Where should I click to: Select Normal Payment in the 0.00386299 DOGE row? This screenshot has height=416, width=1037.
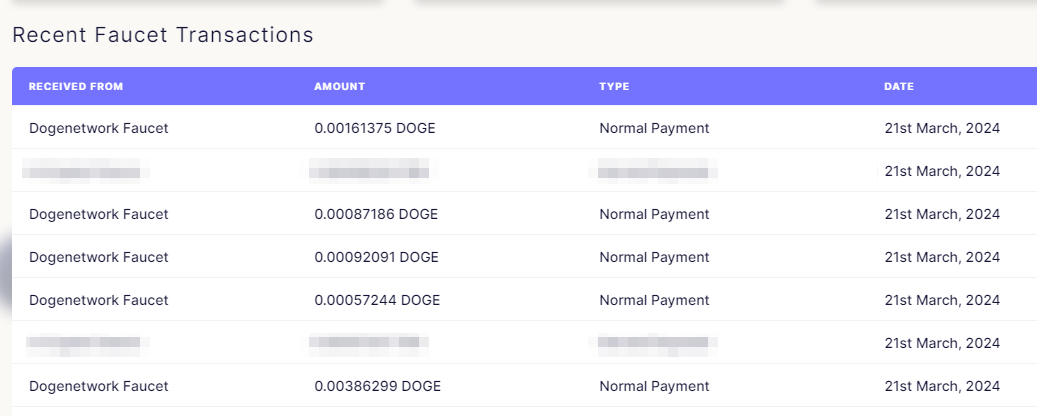click(x=654, y=386)
